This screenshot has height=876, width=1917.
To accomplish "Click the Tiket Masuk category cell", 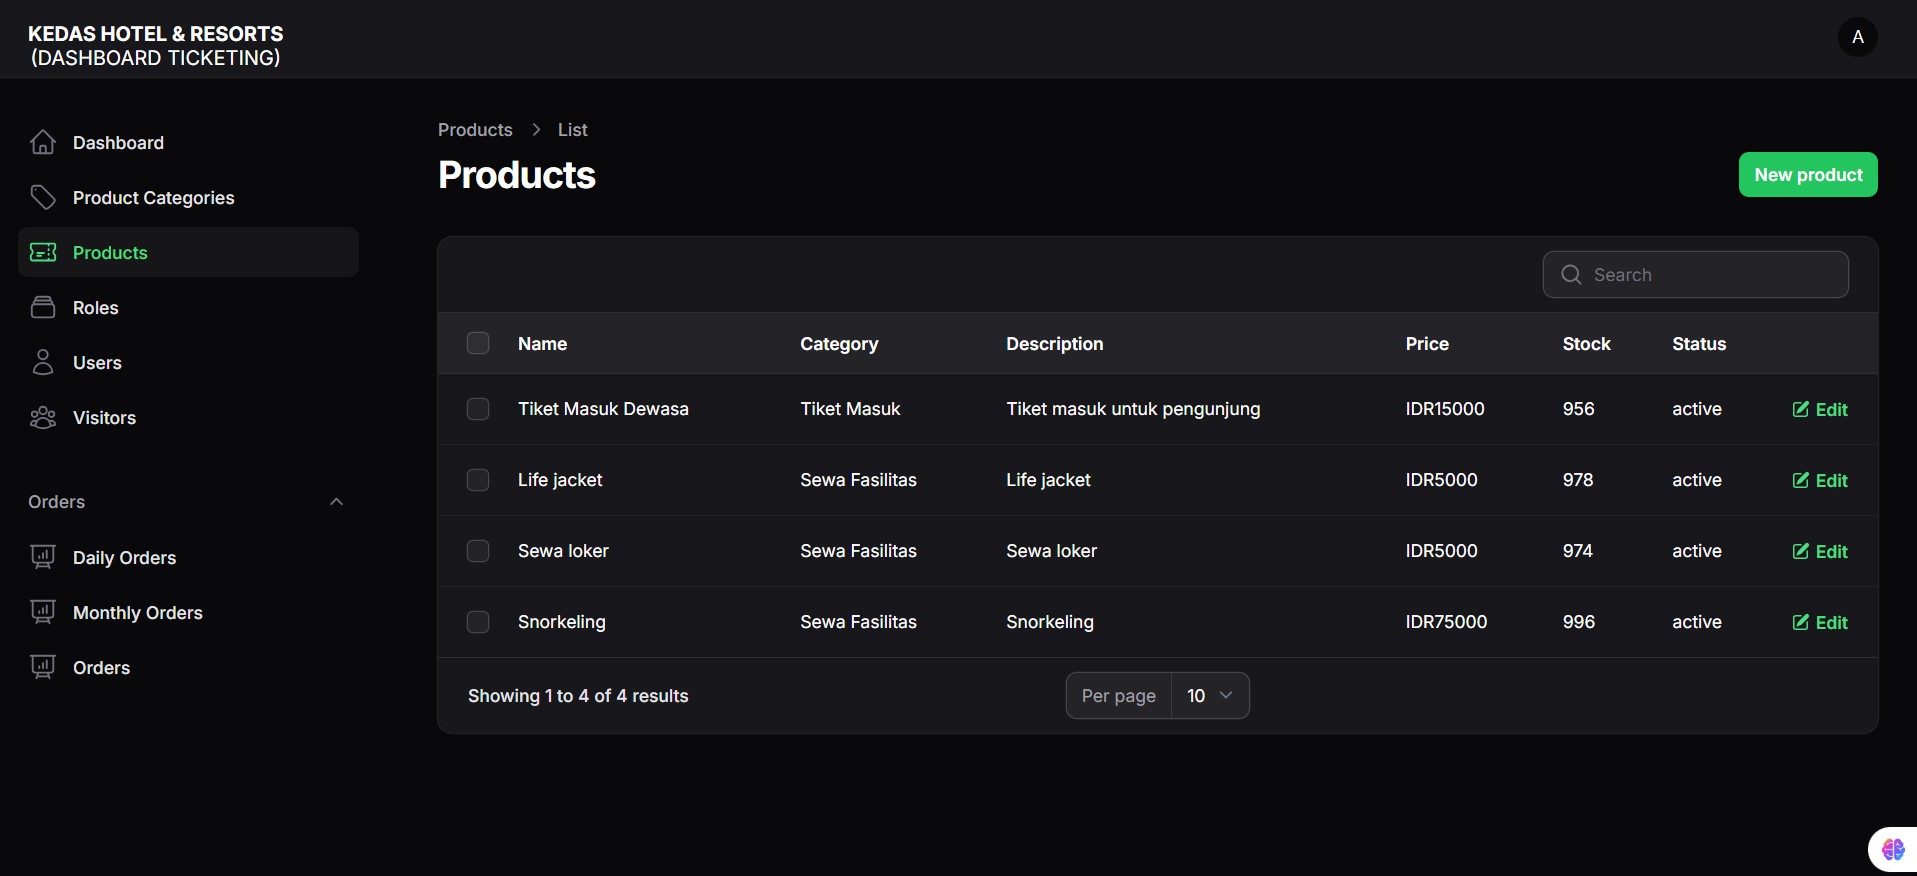I will [x=850, y=409].
